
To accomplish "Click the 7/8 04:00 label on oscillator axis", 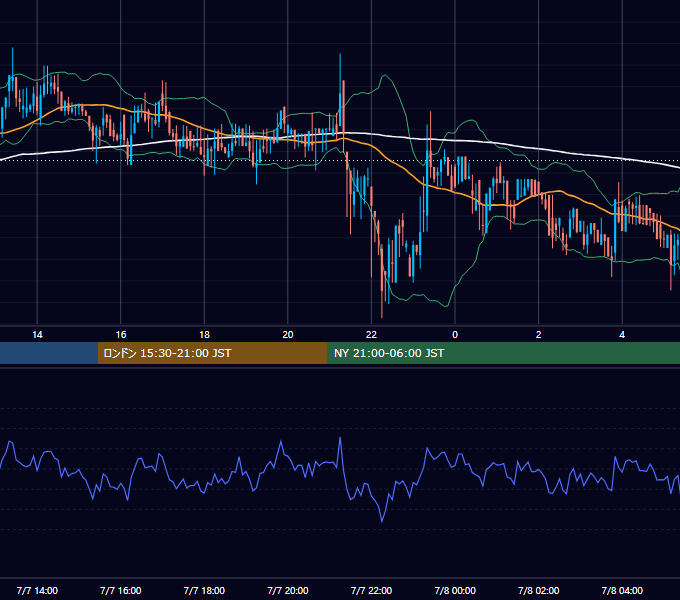I will pos(622,590).
